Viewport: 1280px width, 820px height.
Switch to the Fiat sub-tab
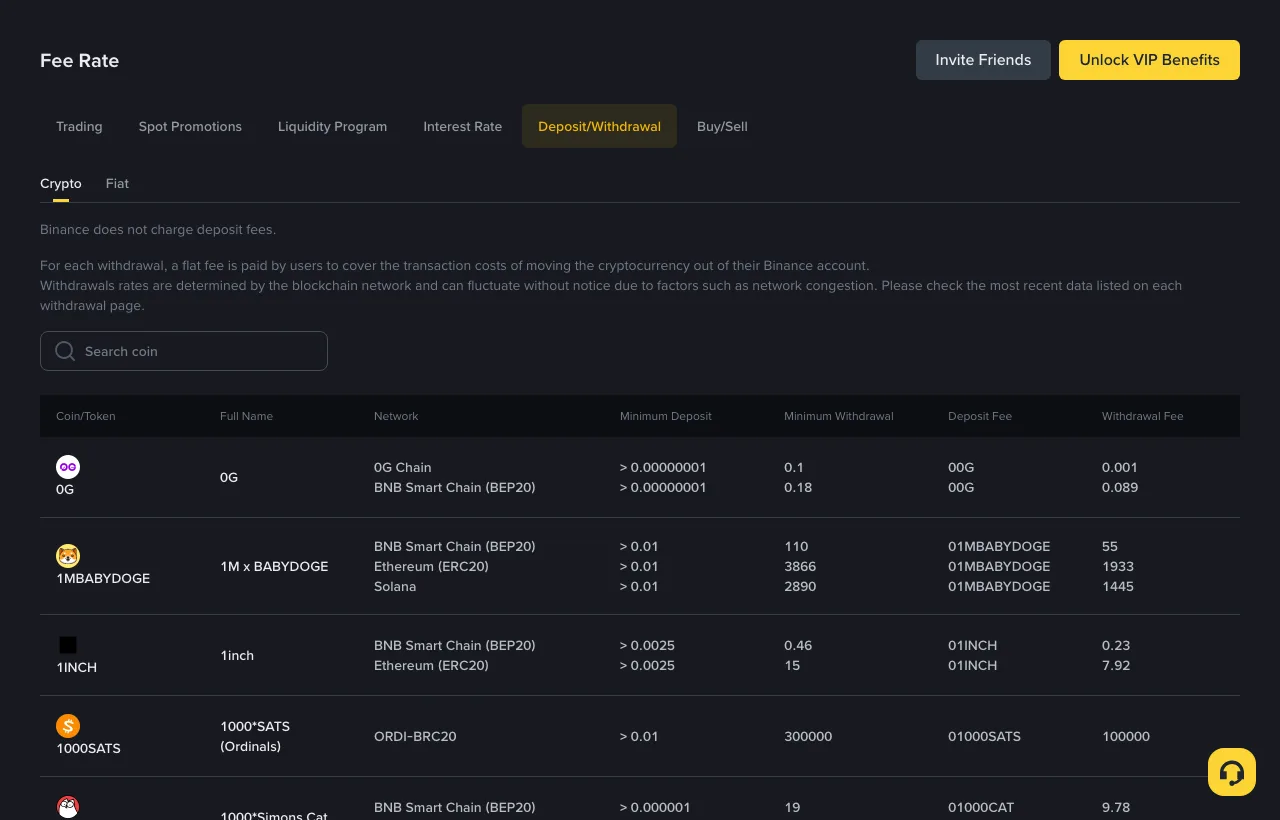coord(117,184)
